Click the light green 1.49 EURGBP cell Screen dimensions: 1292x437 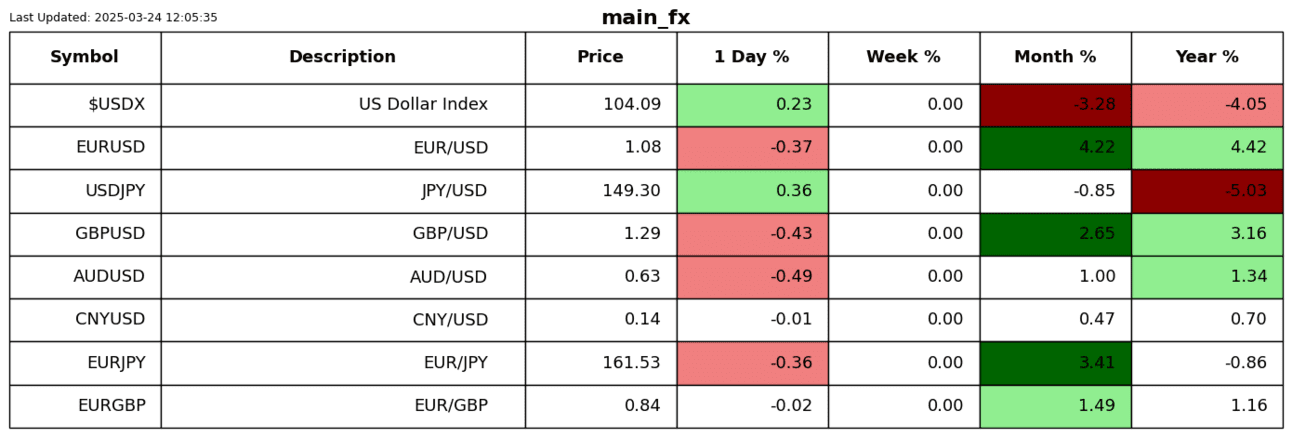pyautogui.click(x=1055, y=405)
